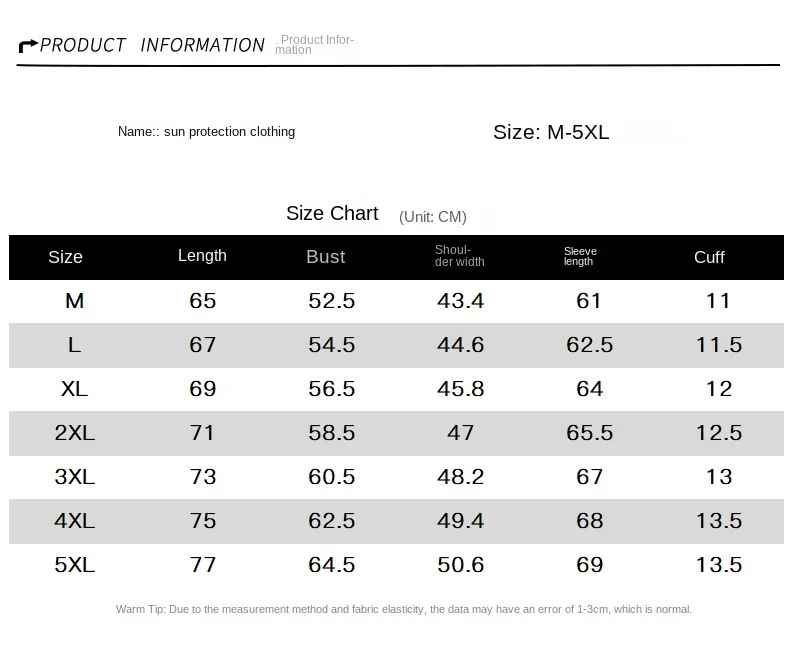Image resolution: width=790 pixels, height=656 pixels.
Task: Click the Cuff column header
Action: tap(709, 257)
